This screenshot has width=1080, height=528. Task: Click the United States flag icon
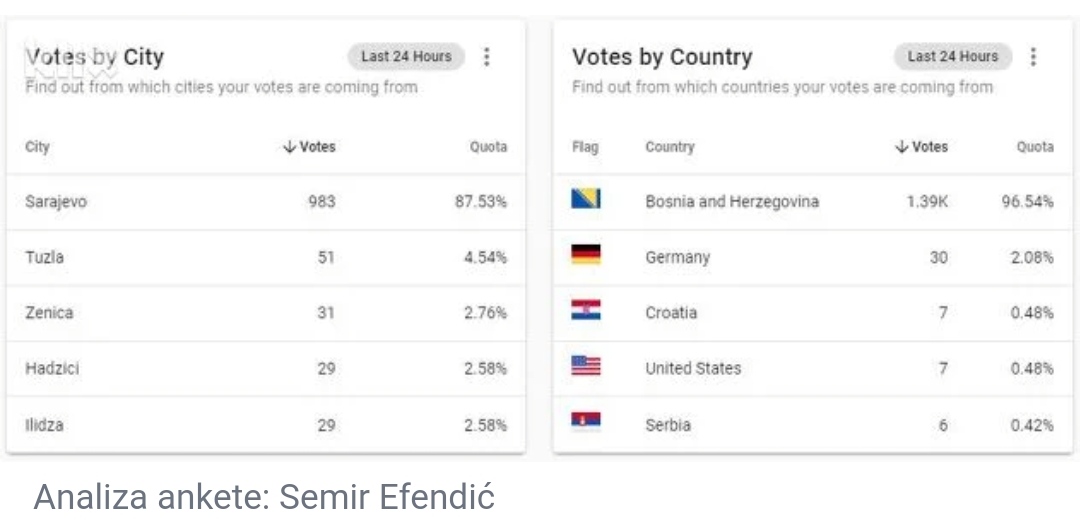click(585, 366)
